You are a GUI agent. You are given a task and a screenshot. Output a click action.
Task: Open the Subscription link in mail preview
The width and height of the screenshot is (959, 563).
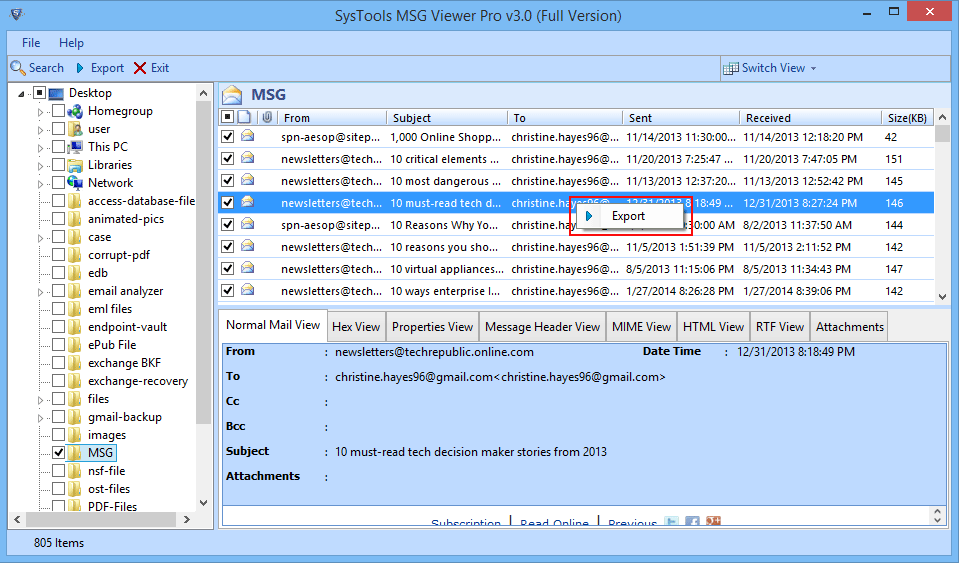tap(466, 523)
